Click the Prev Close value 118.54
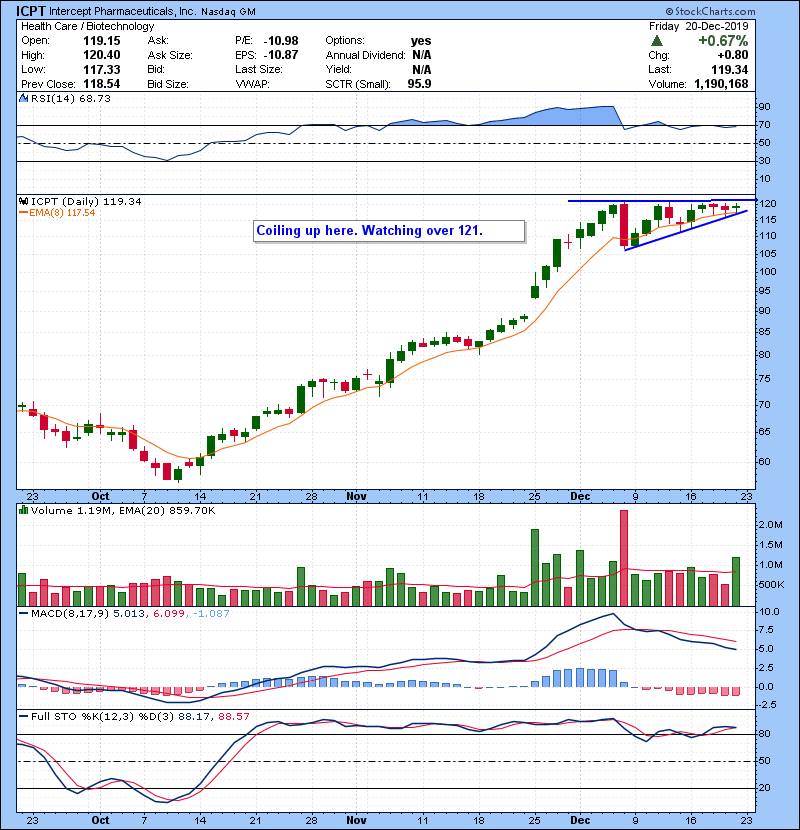This screenshot has height=830, width=800. click(102, 84)
